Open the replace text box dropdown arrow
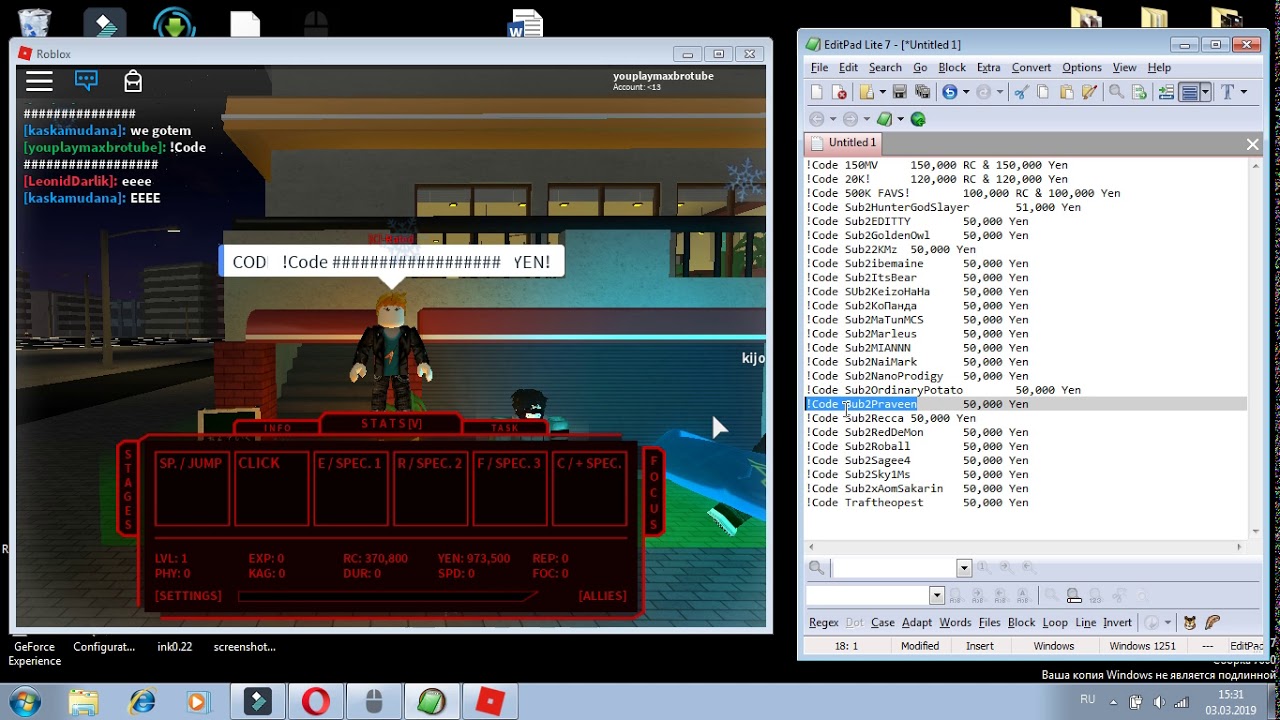This screenshot has height=720, width=1280. click(937, 596)
